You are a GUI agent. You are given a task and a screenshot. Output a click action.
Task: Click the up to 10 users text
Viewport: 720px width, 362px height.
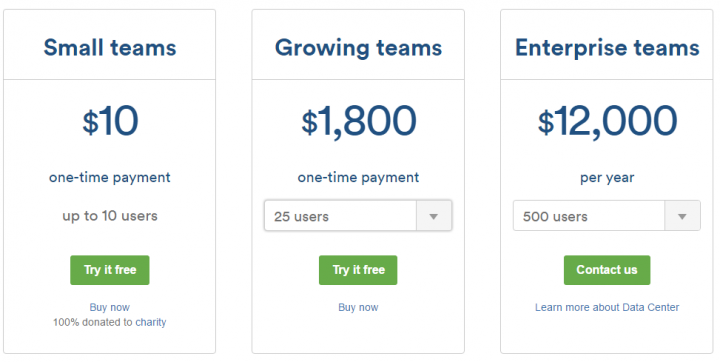(110, 216)
